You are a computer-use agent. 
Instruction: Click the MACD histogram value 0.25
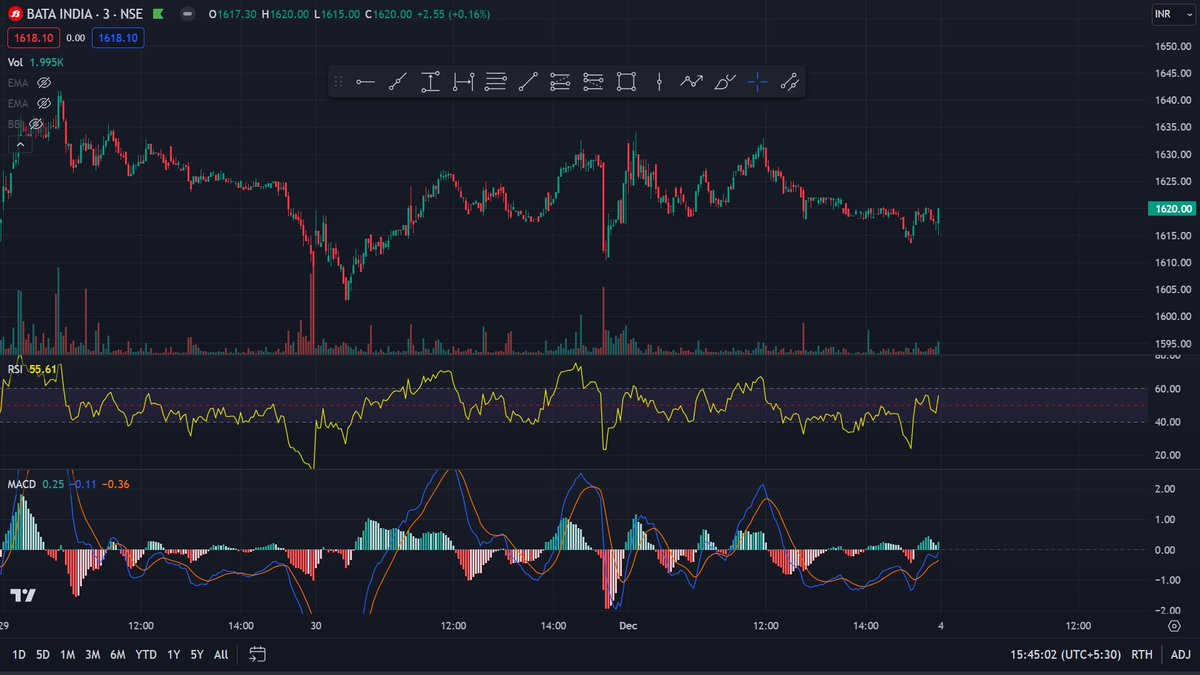(x=52, y=484)
